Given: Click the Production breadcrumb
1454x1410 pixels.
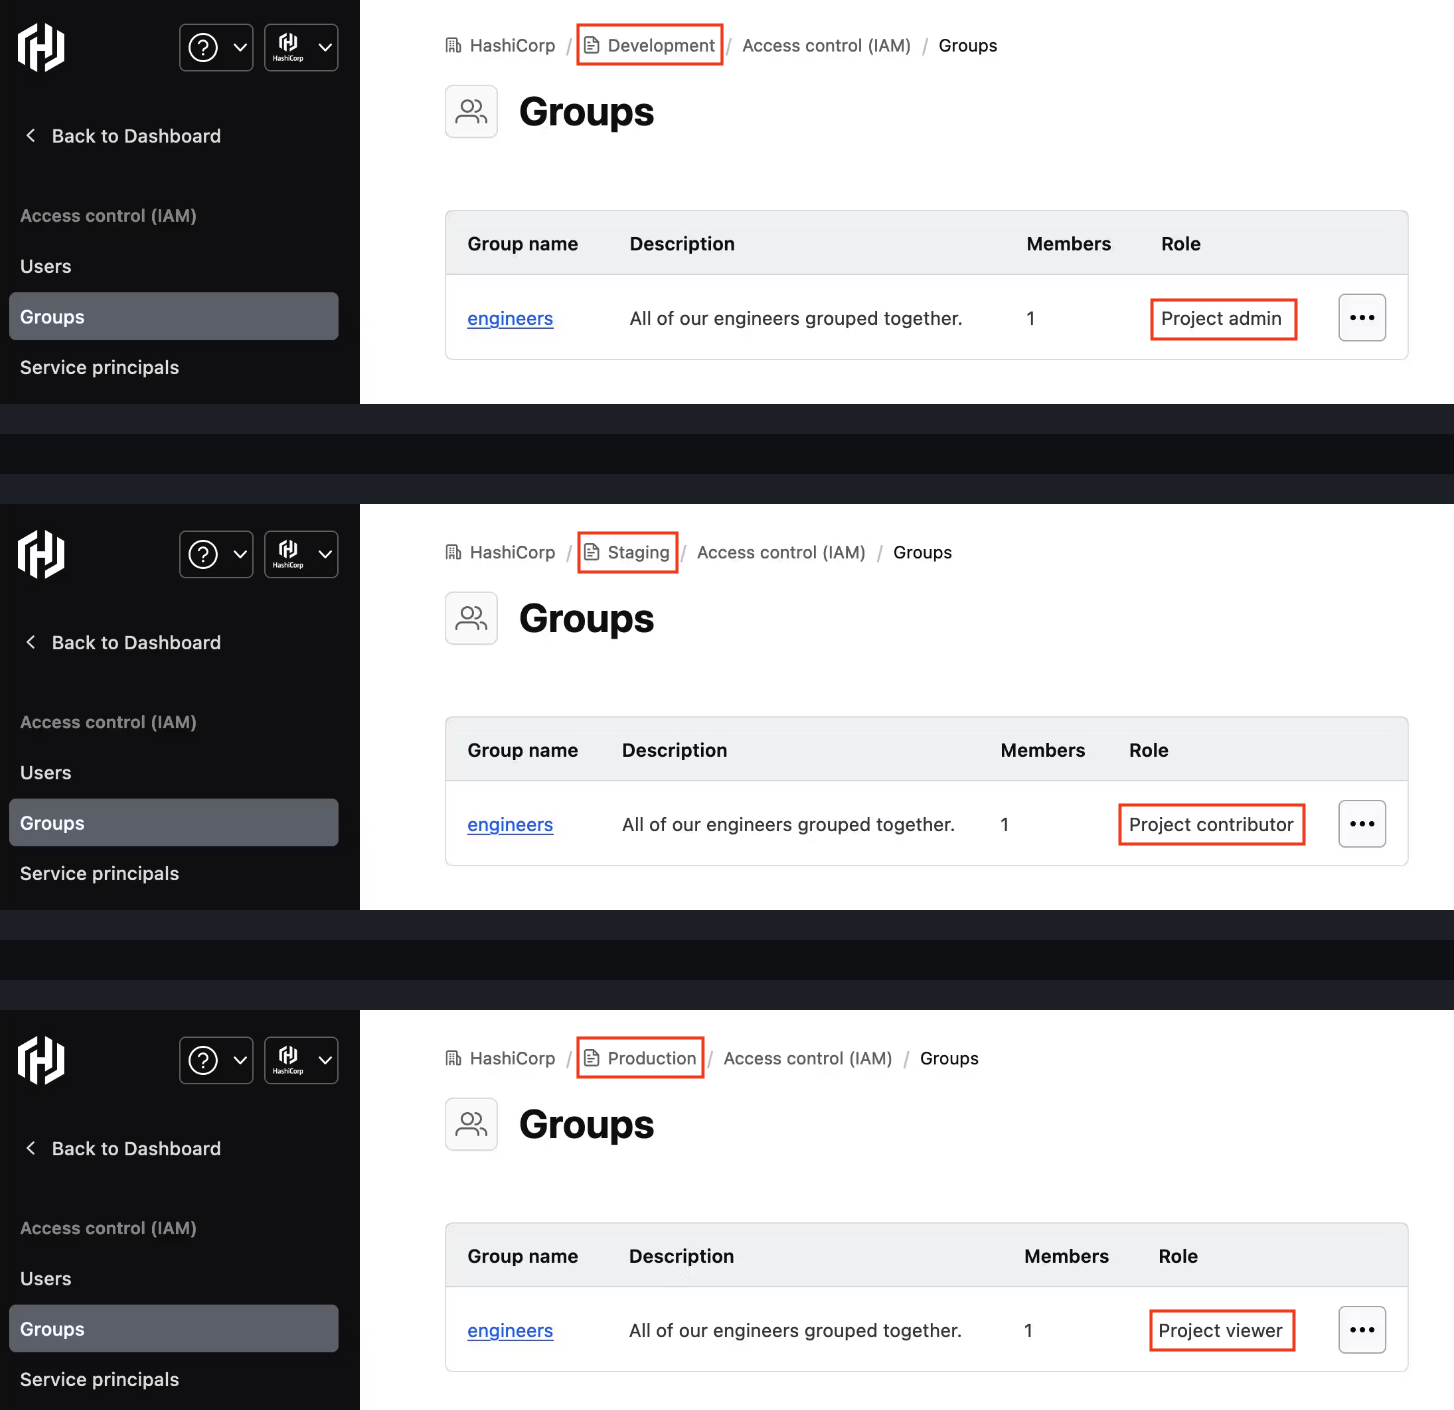Looking at the screenshot, I should [640, 1058].
